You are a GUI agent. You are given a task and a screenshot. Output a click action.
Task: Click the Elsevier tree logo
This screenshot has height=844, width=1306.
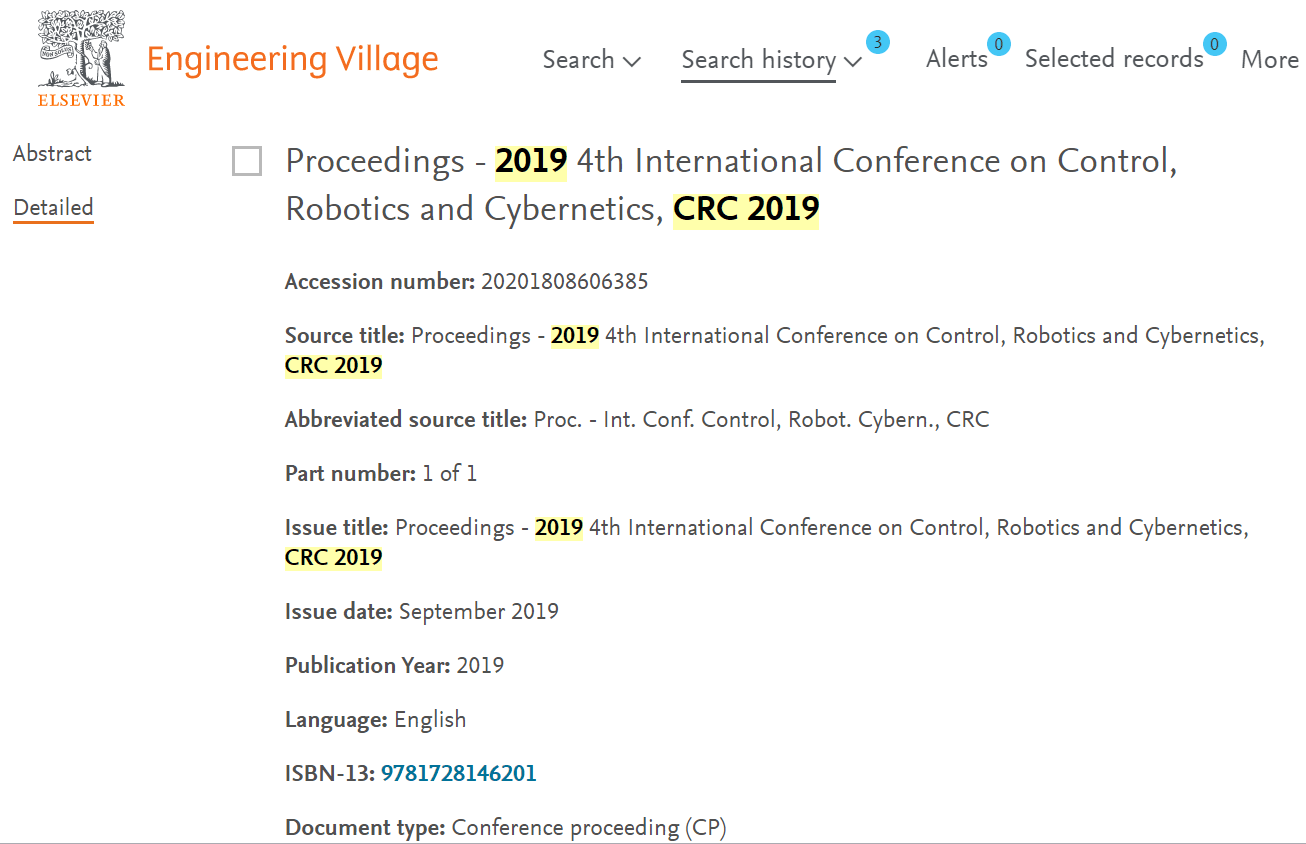[82, 56]
